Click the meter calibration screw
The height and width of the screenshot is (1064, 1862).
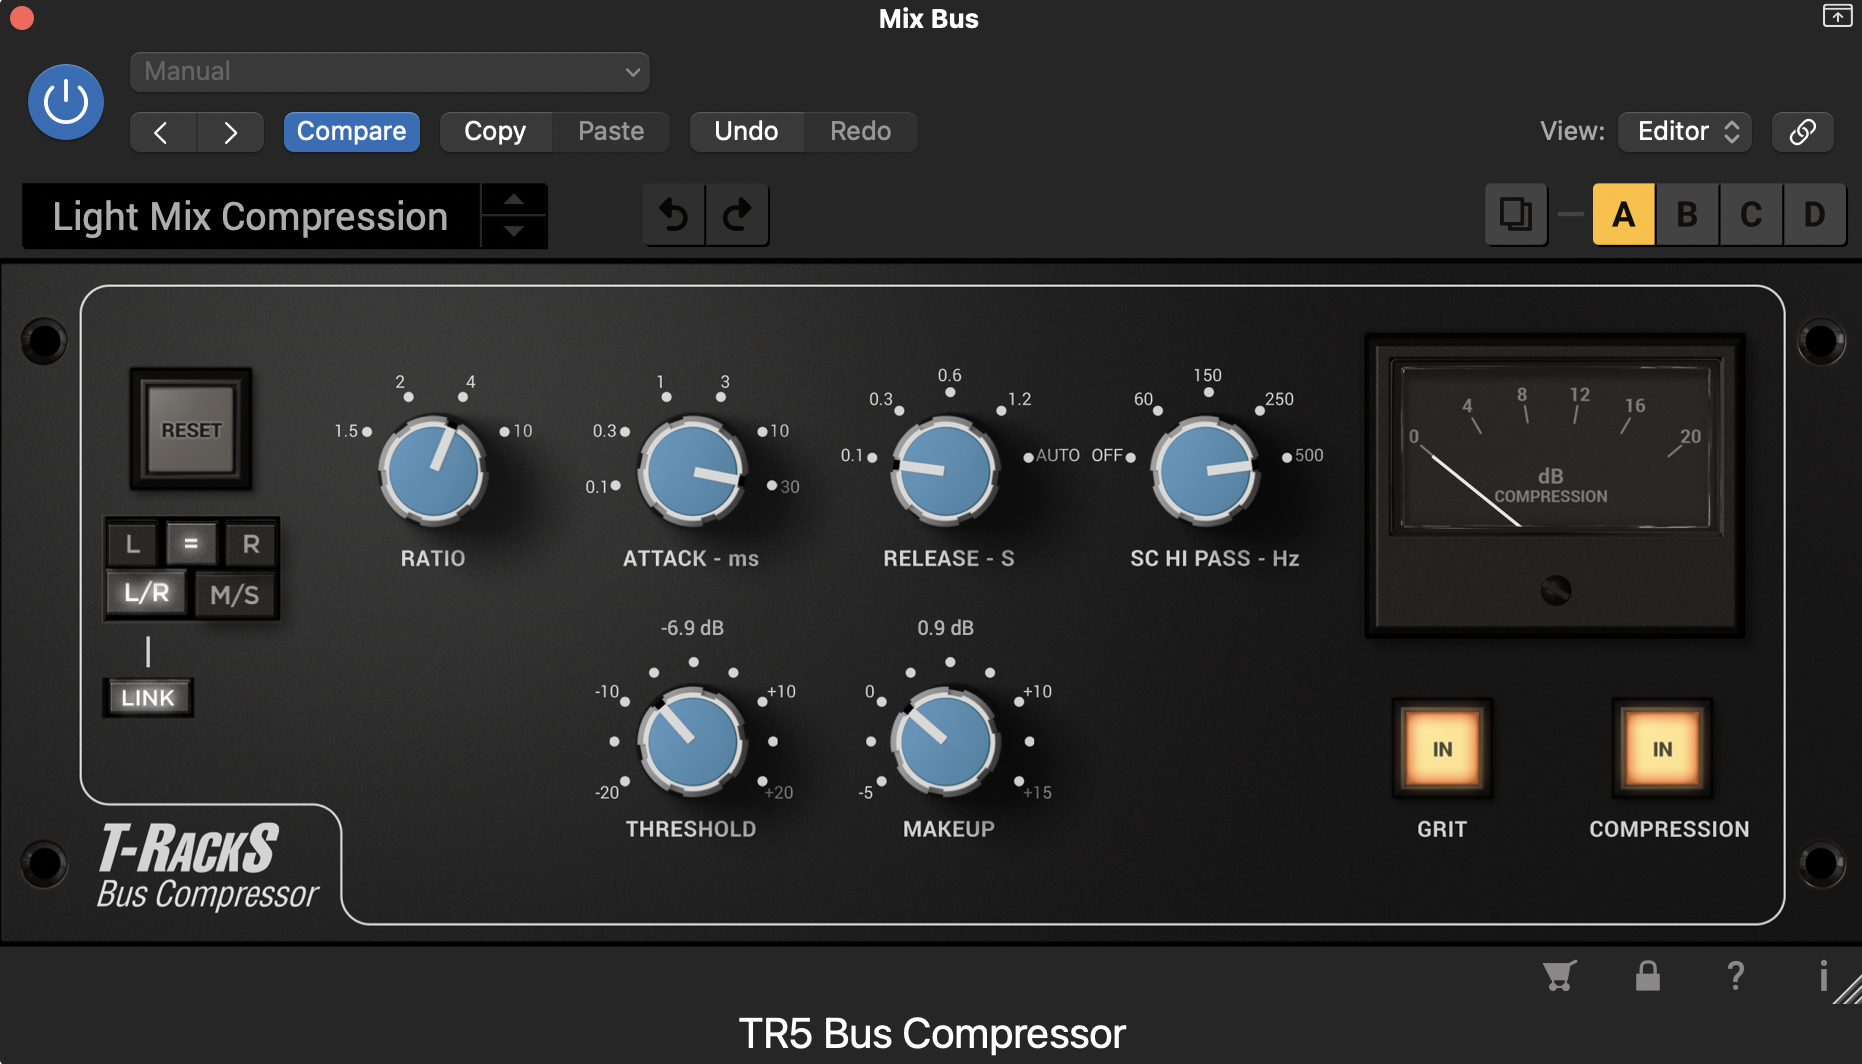(1555, 591)
